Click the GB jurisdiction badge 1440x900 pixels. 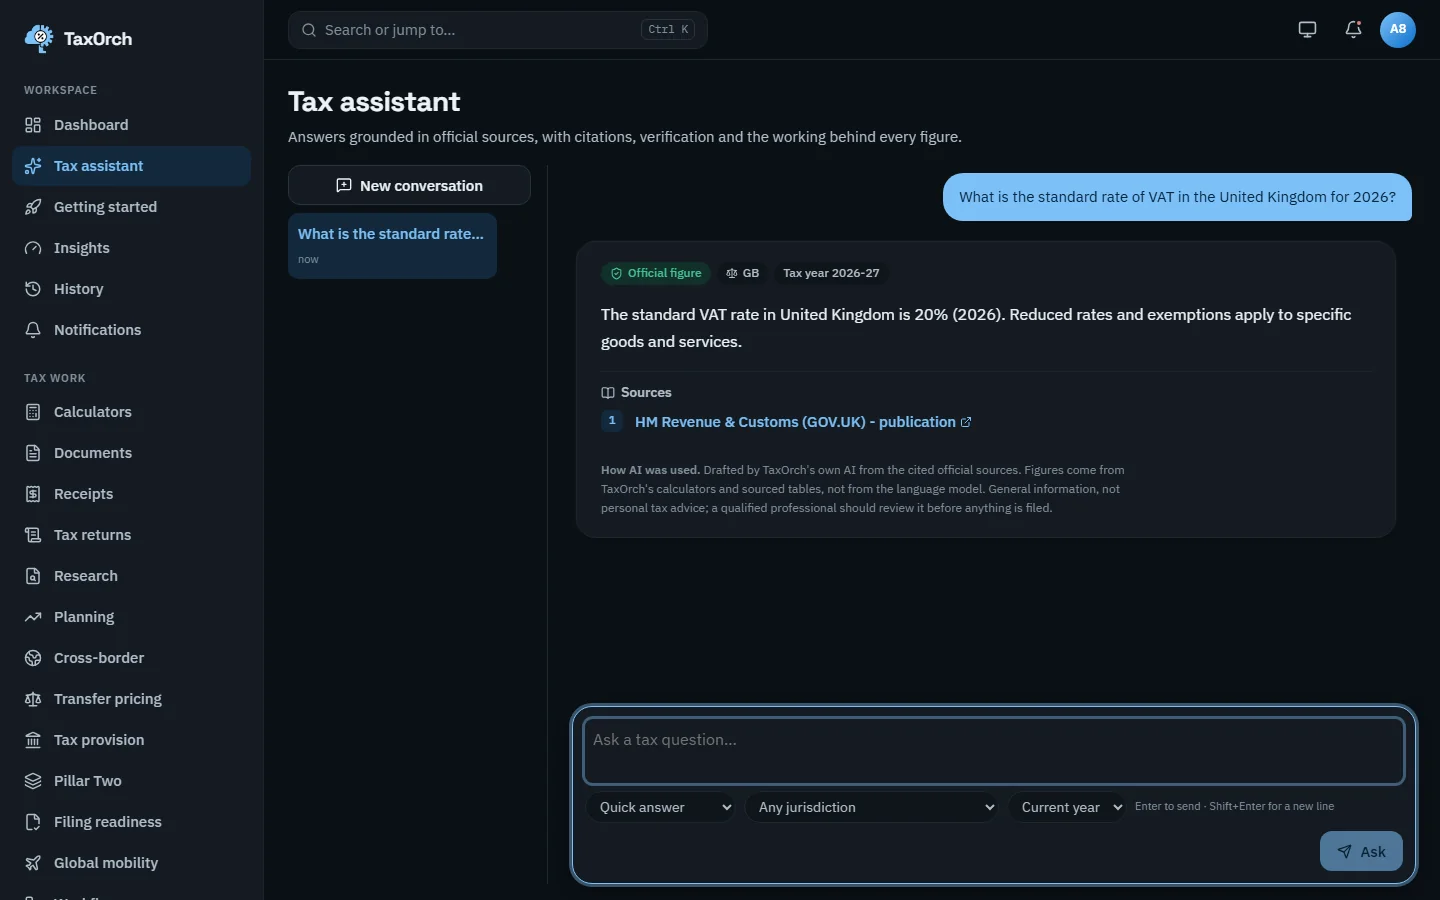(x=743, y=273)
